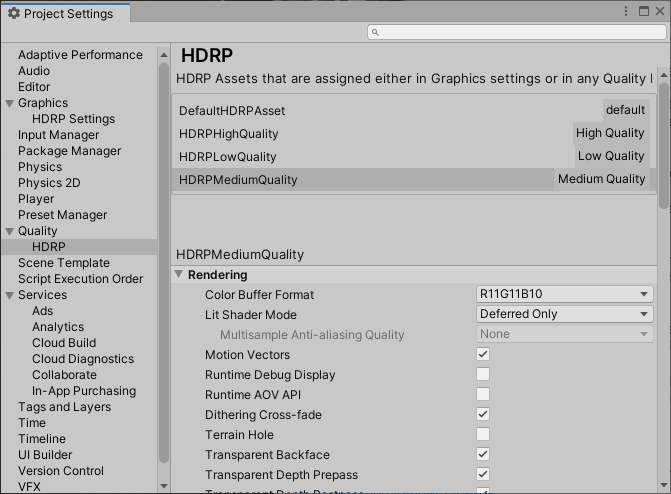Enable Runtime Debug Display checkbox
671x494 pixels.
pos(483,374)
